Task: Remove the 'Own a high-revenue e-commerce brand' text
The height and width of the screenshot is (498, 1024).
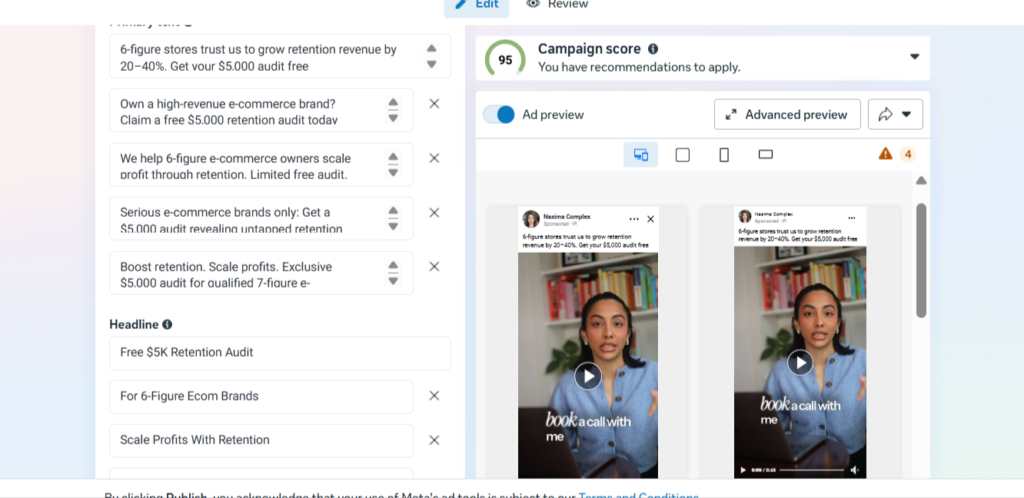Action: (434, 104)
